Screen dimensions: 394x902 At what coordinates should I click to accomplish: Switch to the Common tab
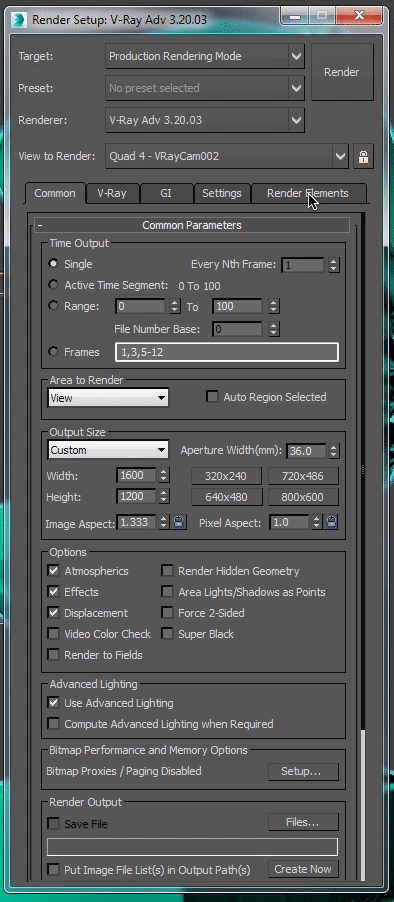(x=55, y=193)
